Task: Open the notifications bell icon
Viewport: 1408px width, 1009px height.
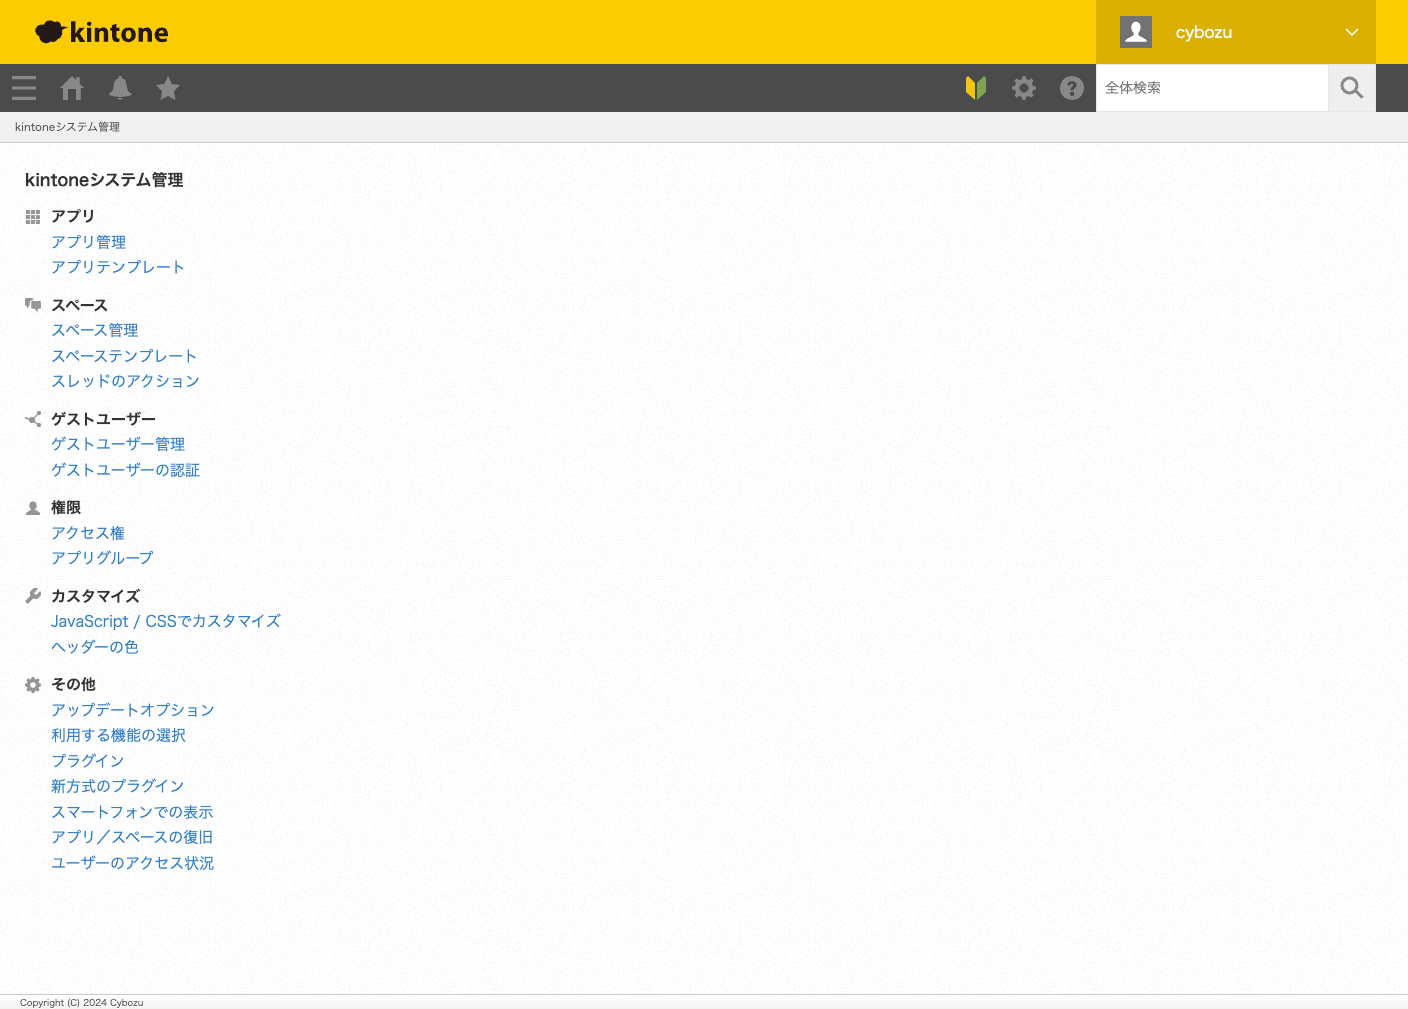Action: click(x=120, y=88)
